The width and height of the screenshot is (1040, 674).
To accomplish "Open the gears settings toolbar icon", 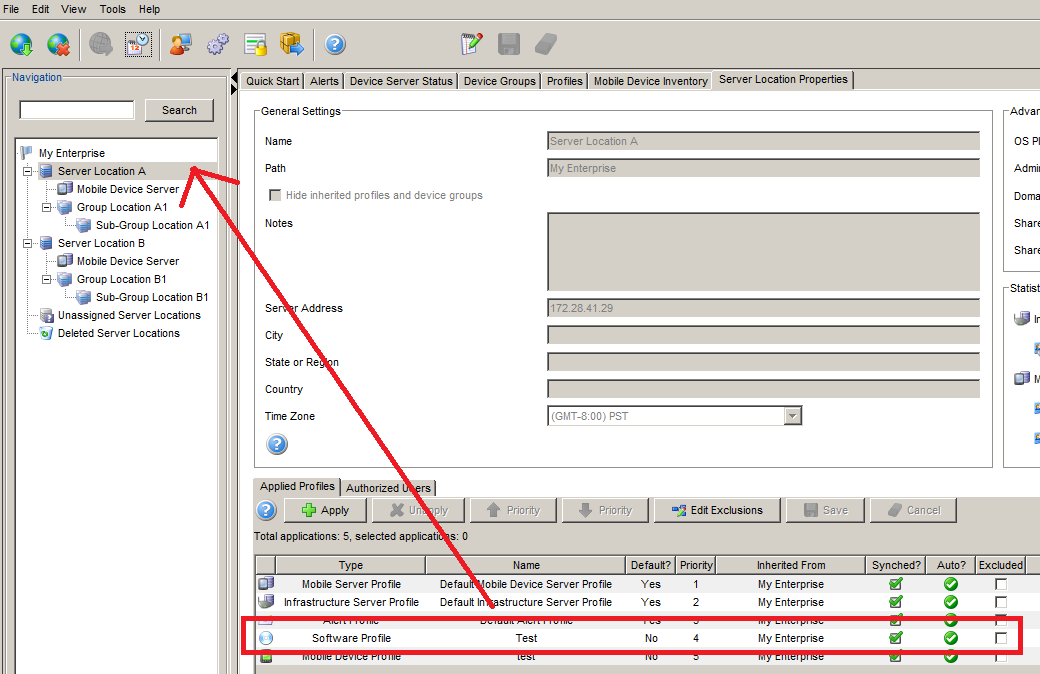I will (218, 44).
